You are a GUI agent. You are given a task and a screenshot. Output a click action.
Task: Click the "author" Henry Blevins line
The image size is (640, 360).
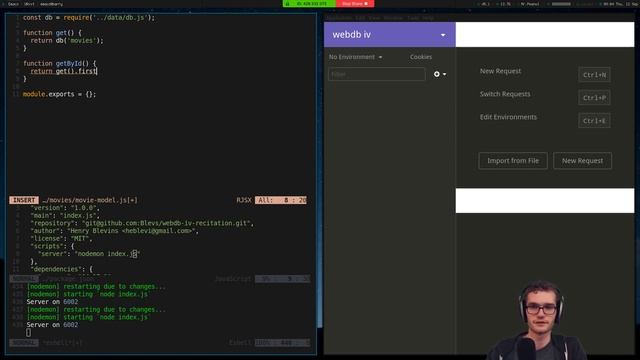click(115, 231)
